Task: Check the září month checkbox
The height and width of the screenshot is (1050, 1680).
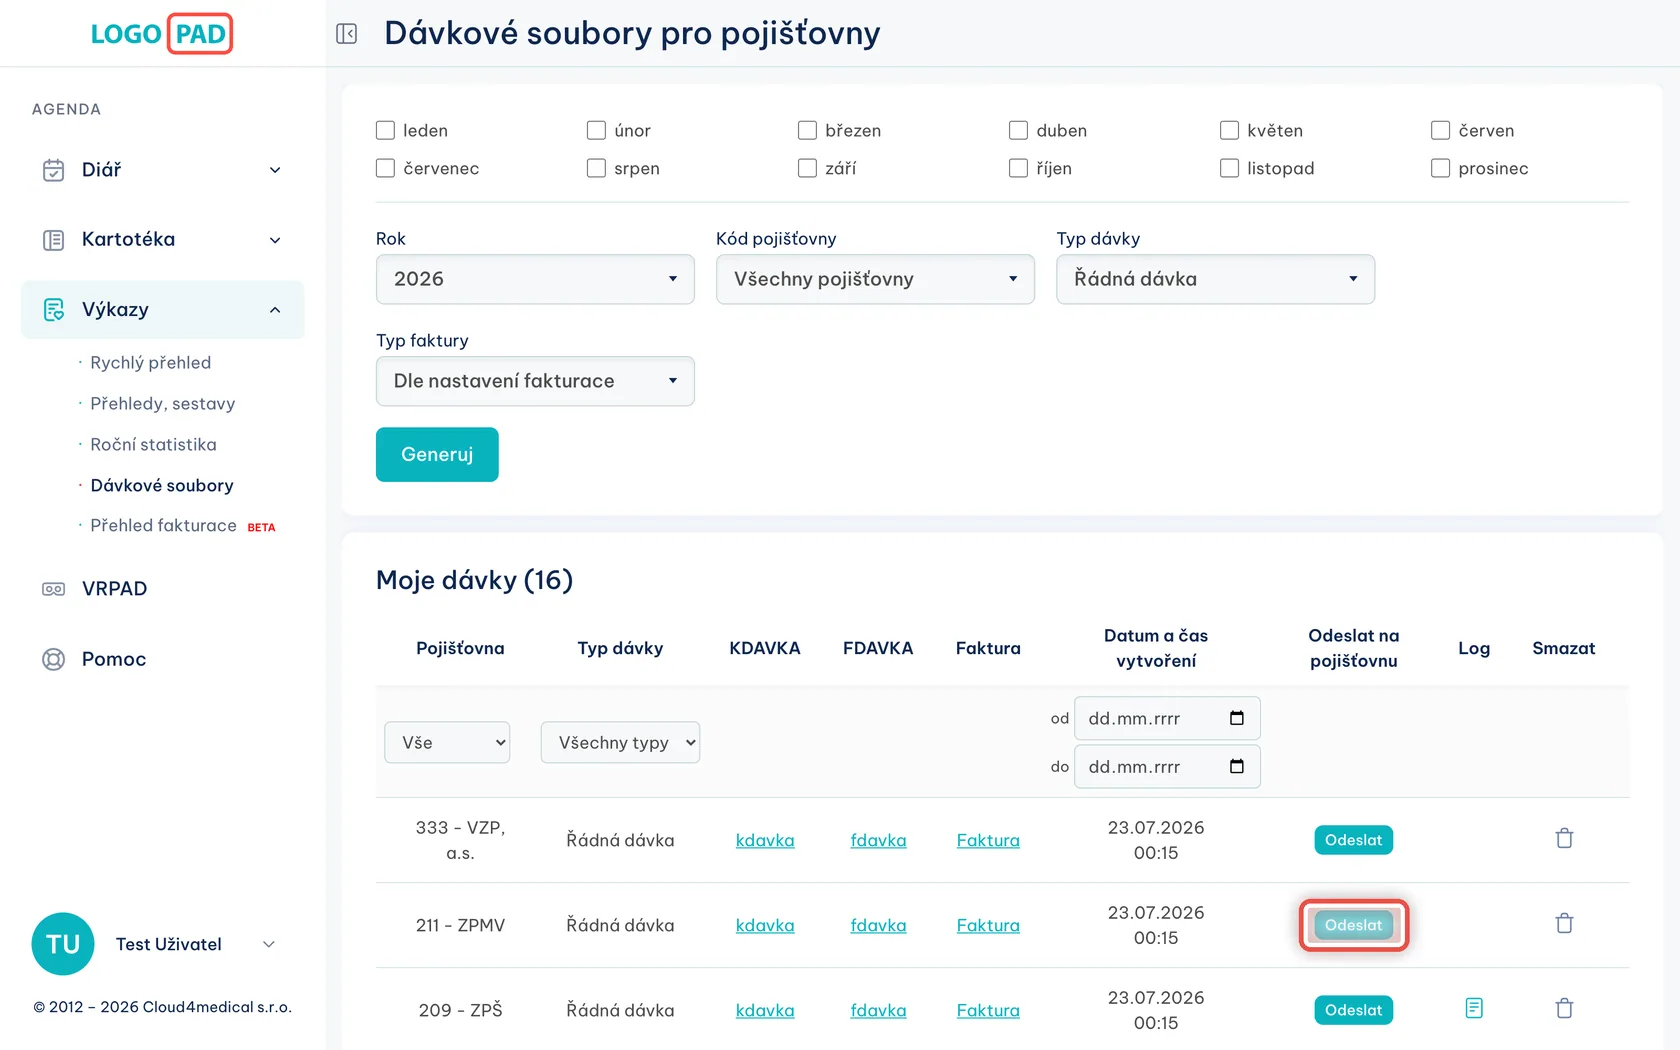Action: click(x=807, y=168)
